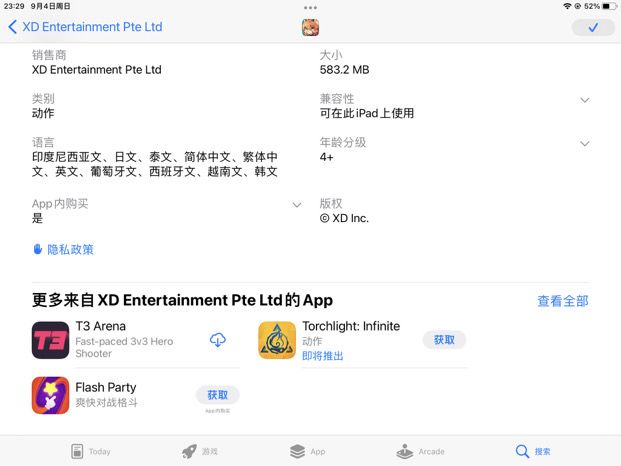Select the © XD Inc. copyright text
This screenshot has height=466, width=621.
(344, 218)
